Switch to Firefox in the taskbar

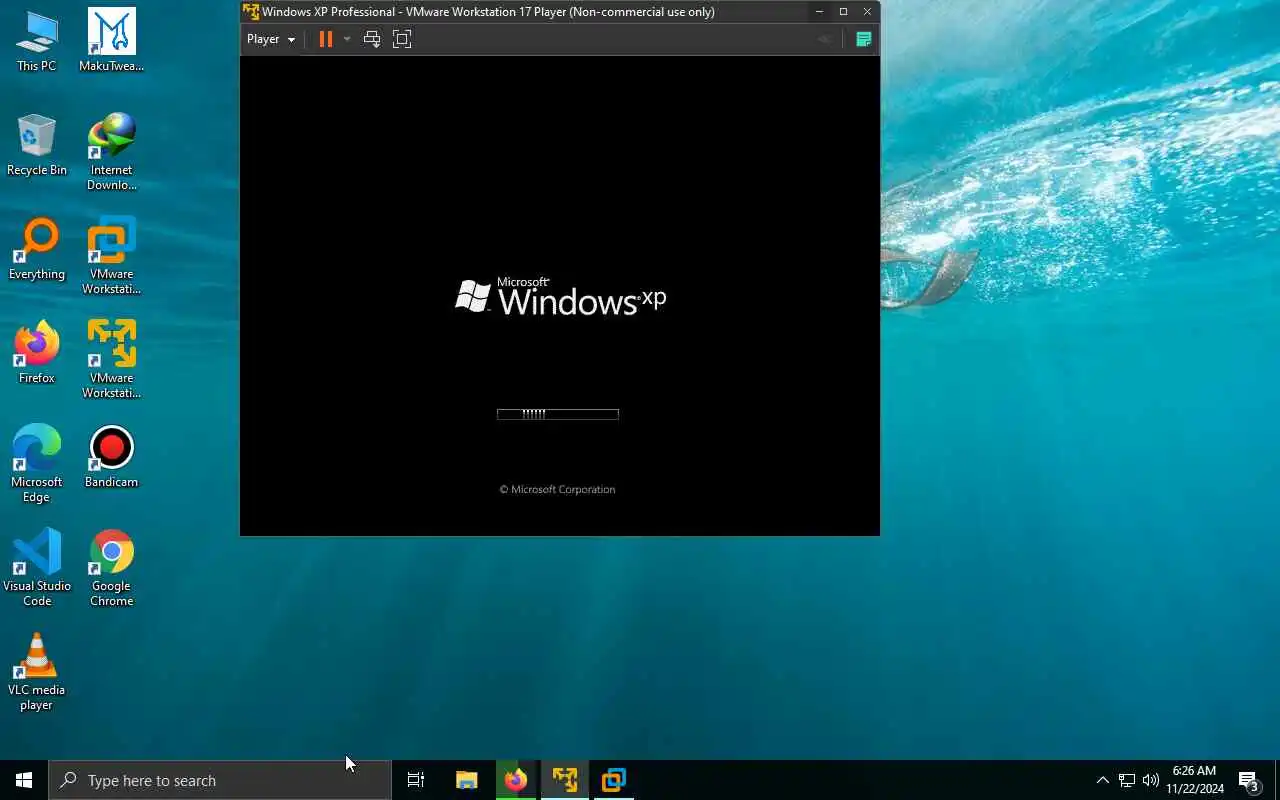point(515,780)
